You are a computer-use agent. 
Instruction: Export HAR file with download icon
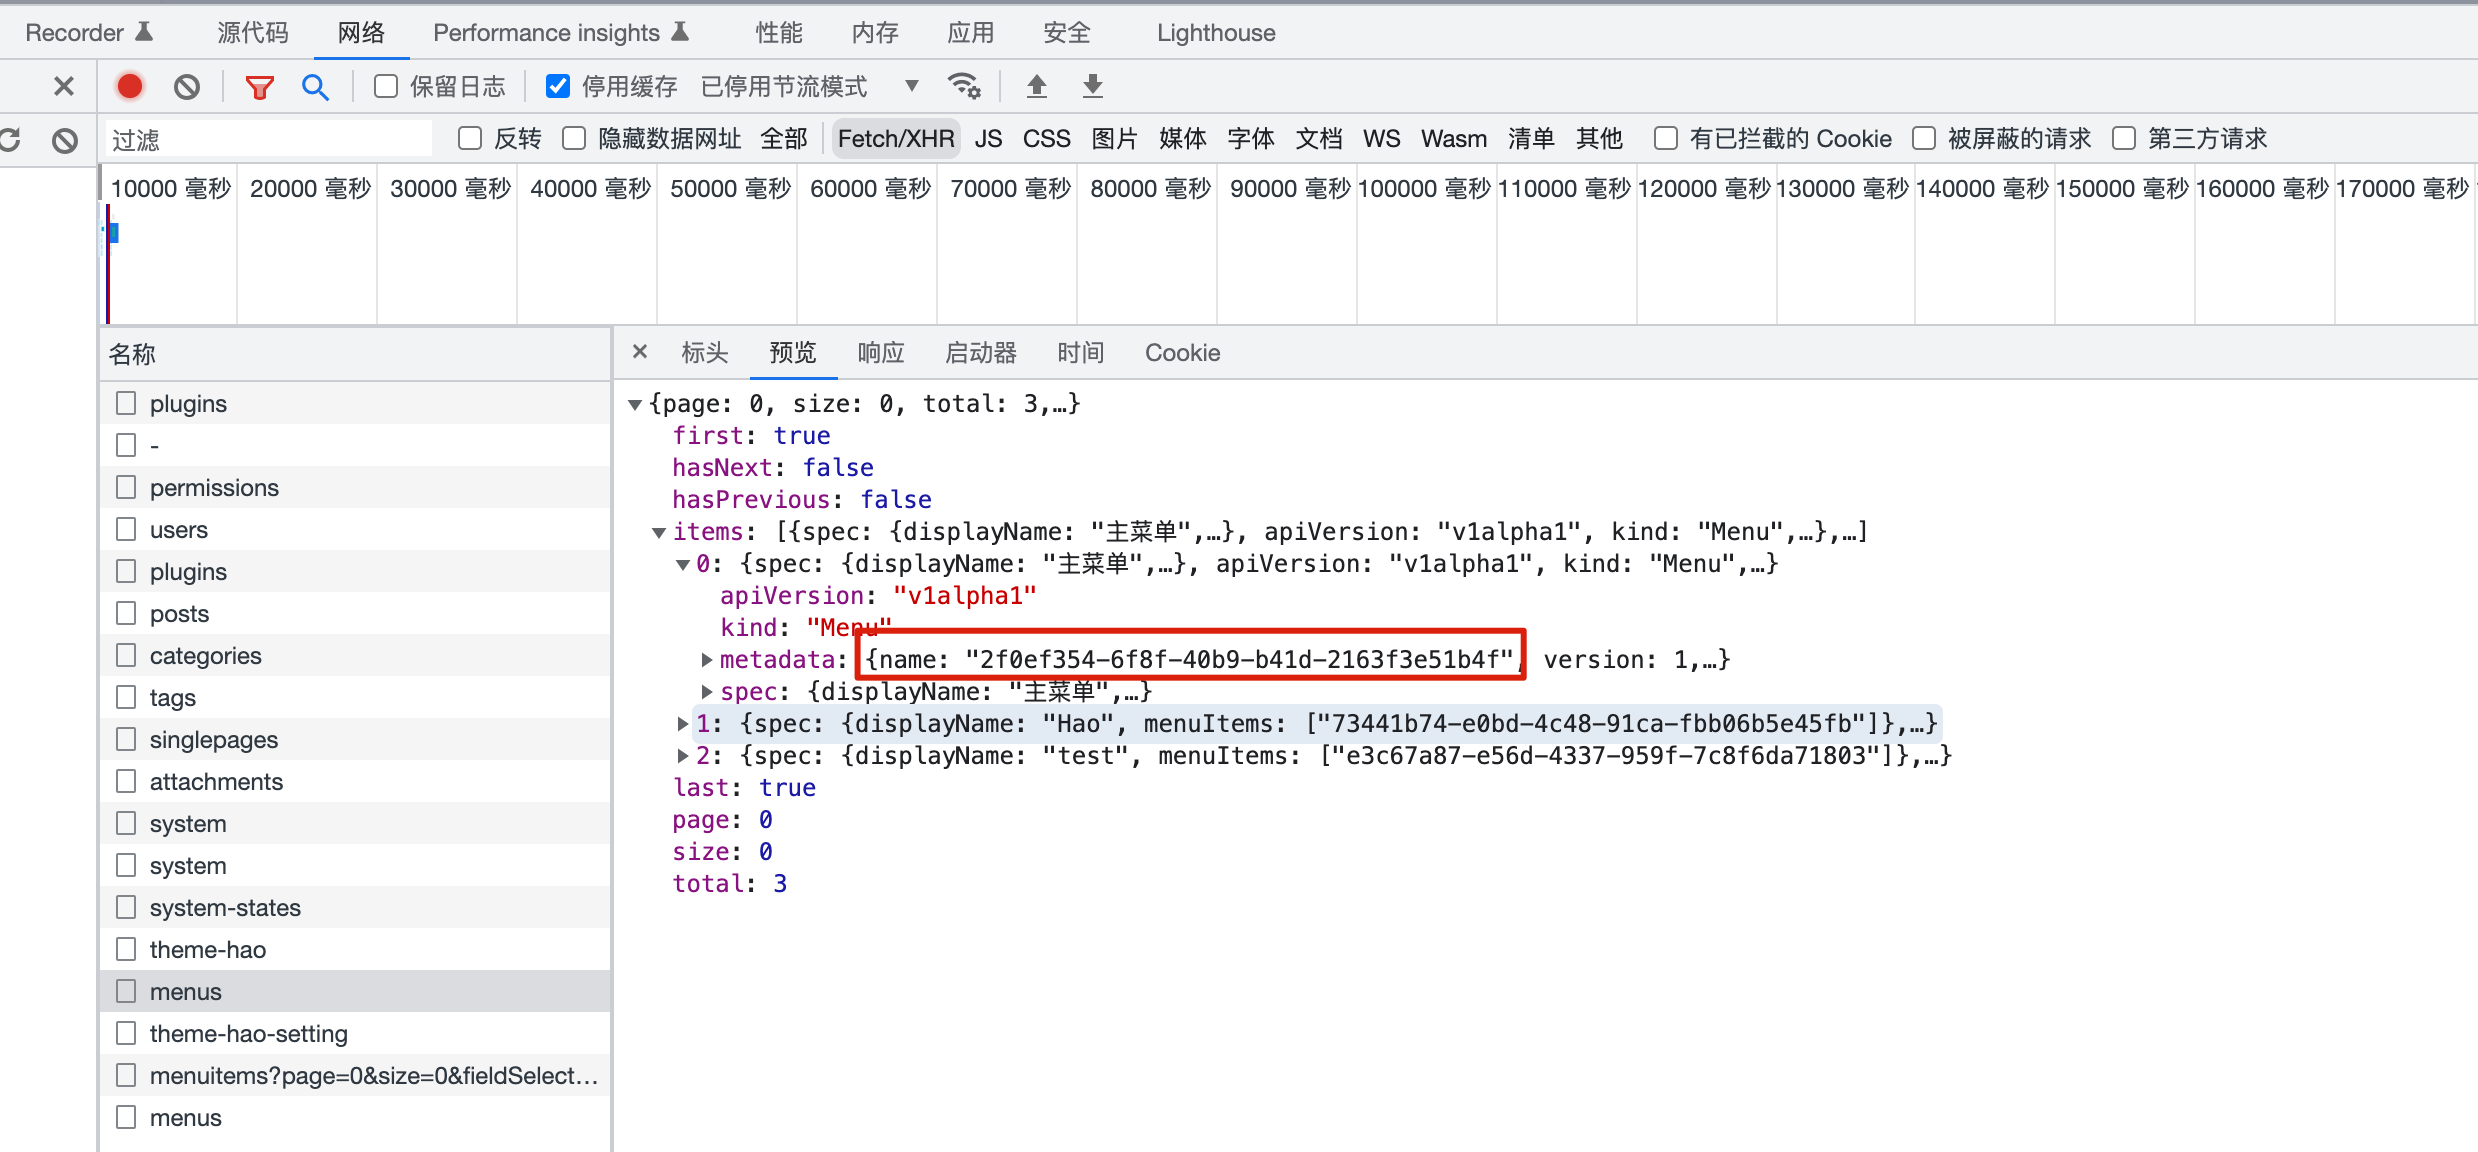(1092, 86)
